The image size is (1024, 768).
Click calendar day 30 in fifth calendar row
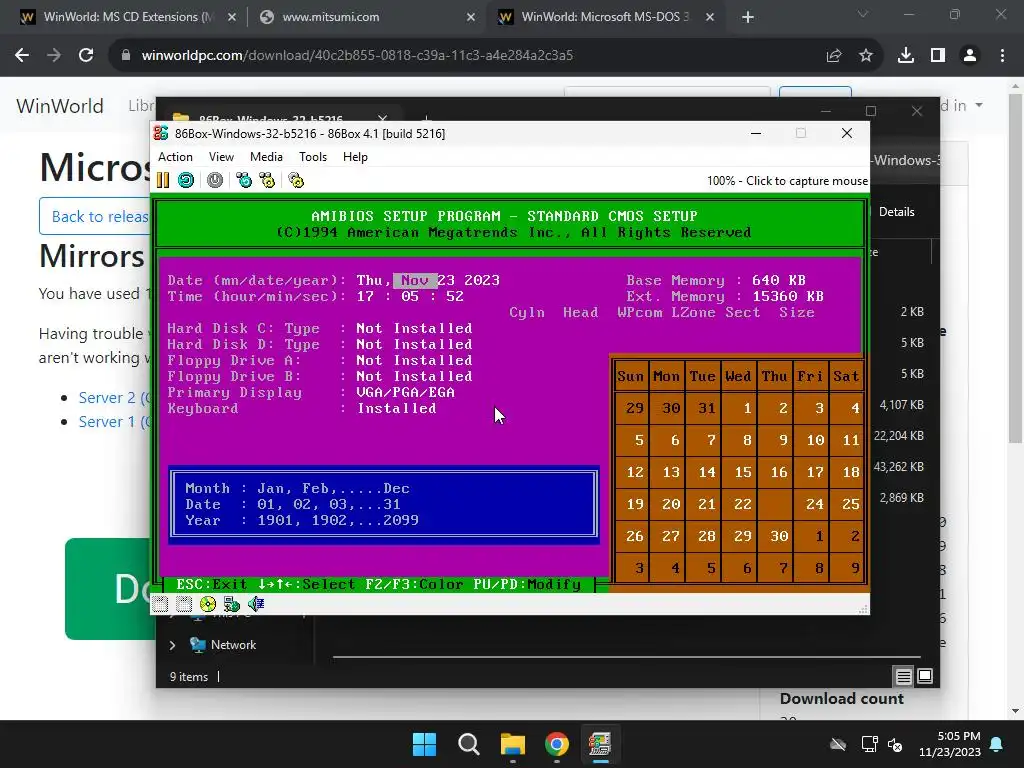click(779, 536)
